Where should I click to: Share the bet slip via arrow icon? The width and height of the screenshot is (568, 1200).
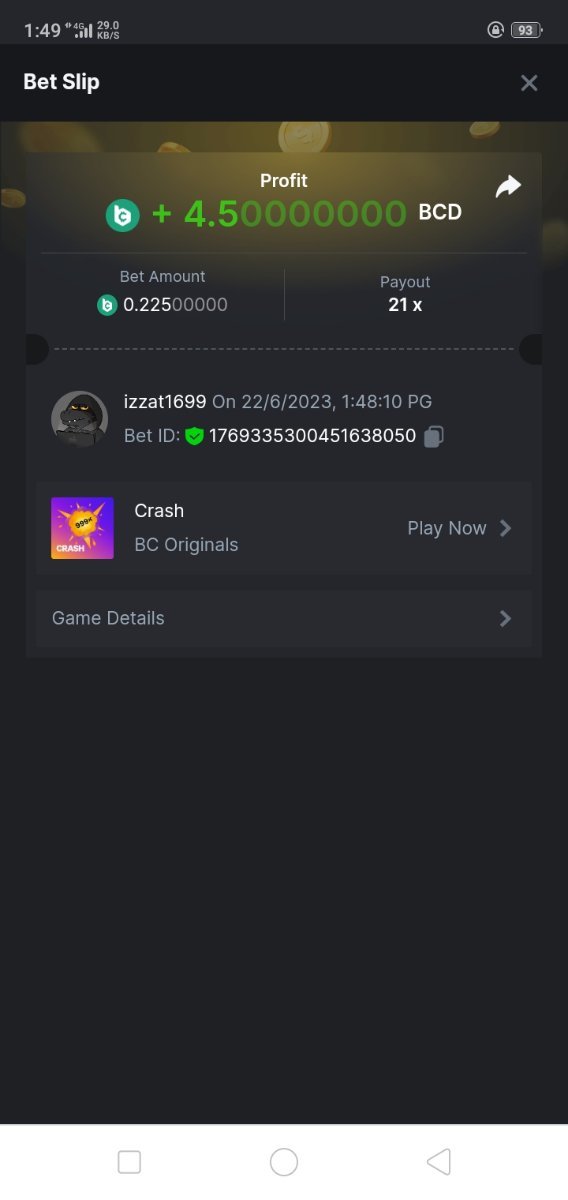pos(509,186)
